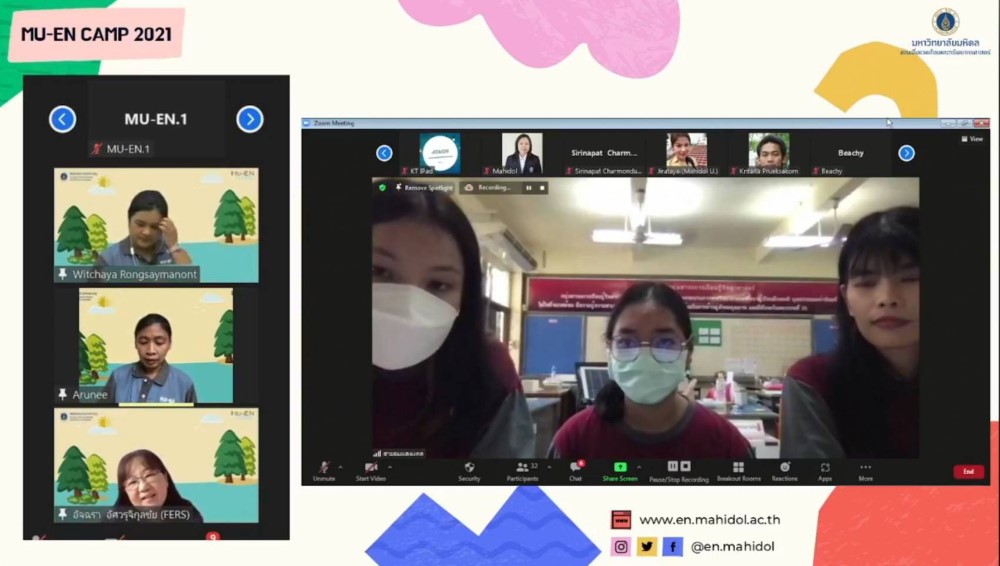
Task: Expand share options arrow beside Share Screen
Action: click(x=639, y=466)
